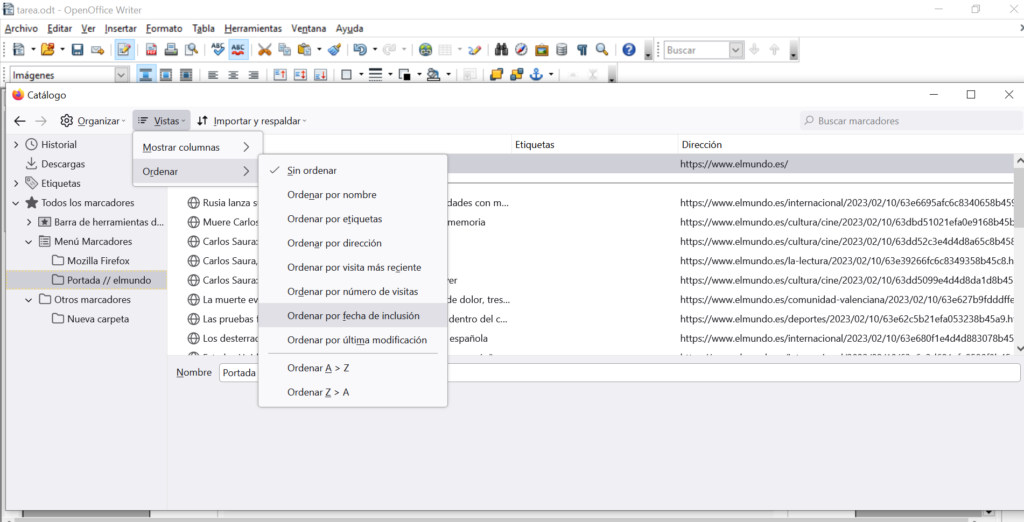
Task: Choose 'Ordenar A > Z' sort direction
Action: pos(318,368)
